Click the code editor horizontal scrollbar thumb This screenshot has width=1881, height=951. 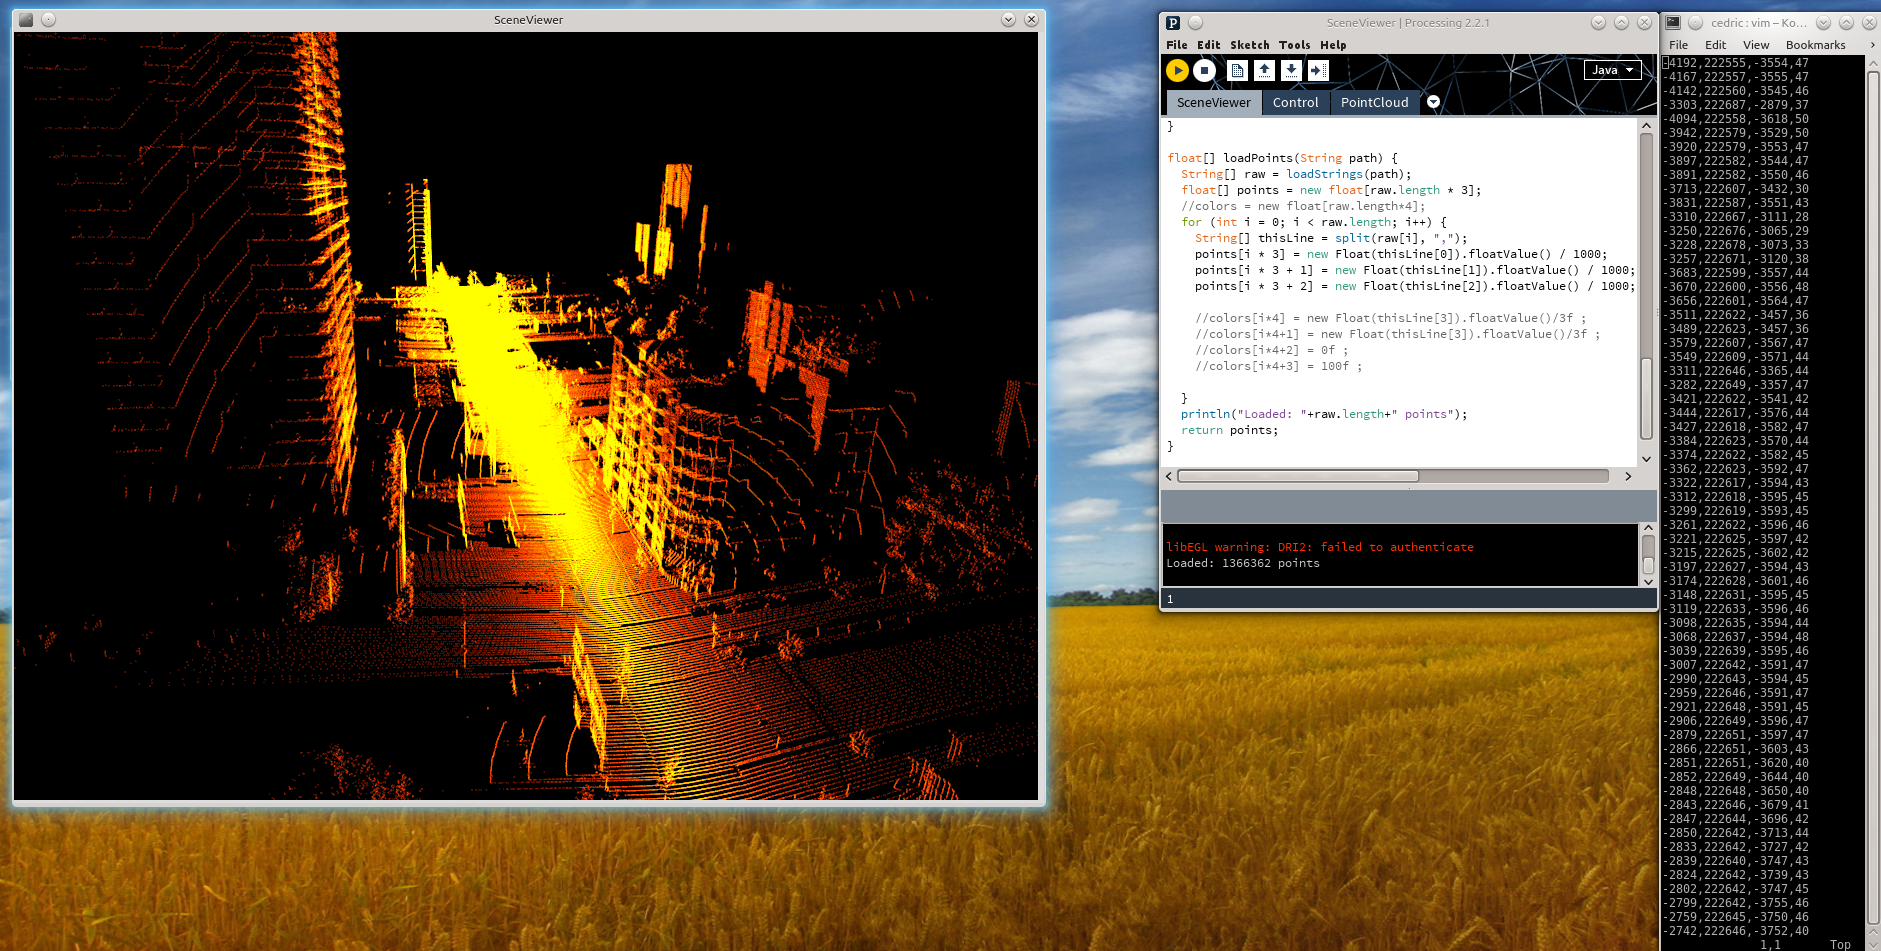1298,476
